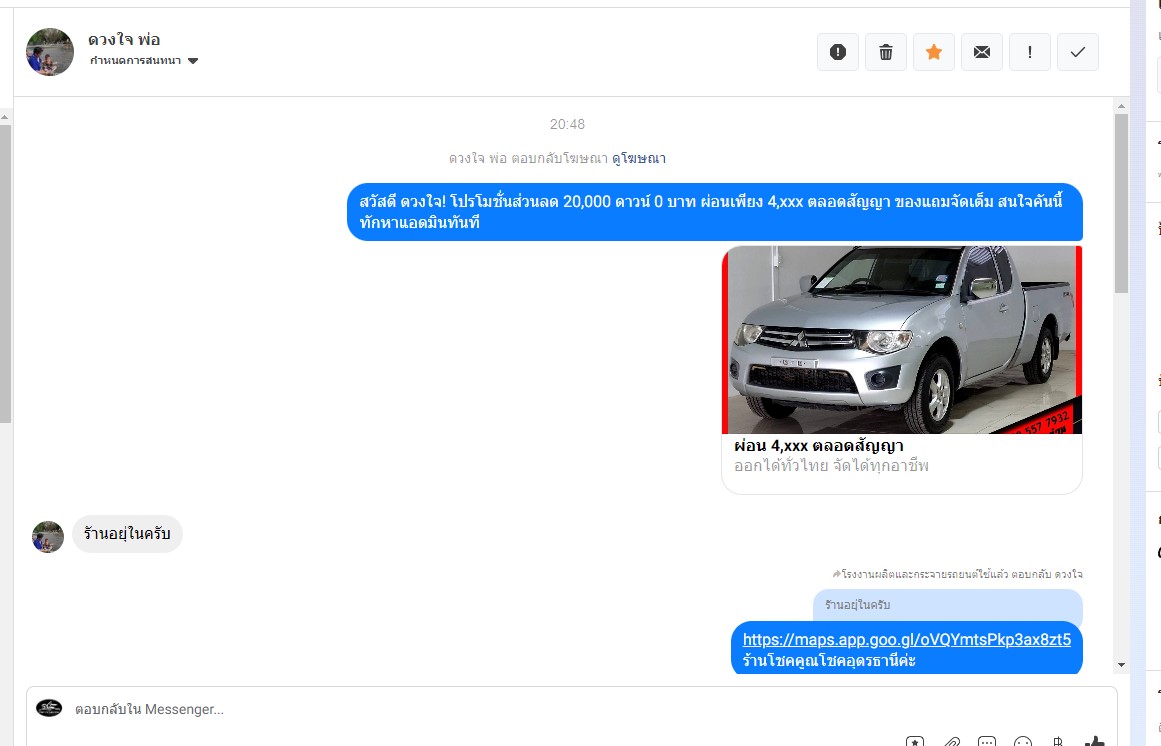Attach a file with paperclip icon
This screenshot has width=1161, height=746.
(951, 741)
